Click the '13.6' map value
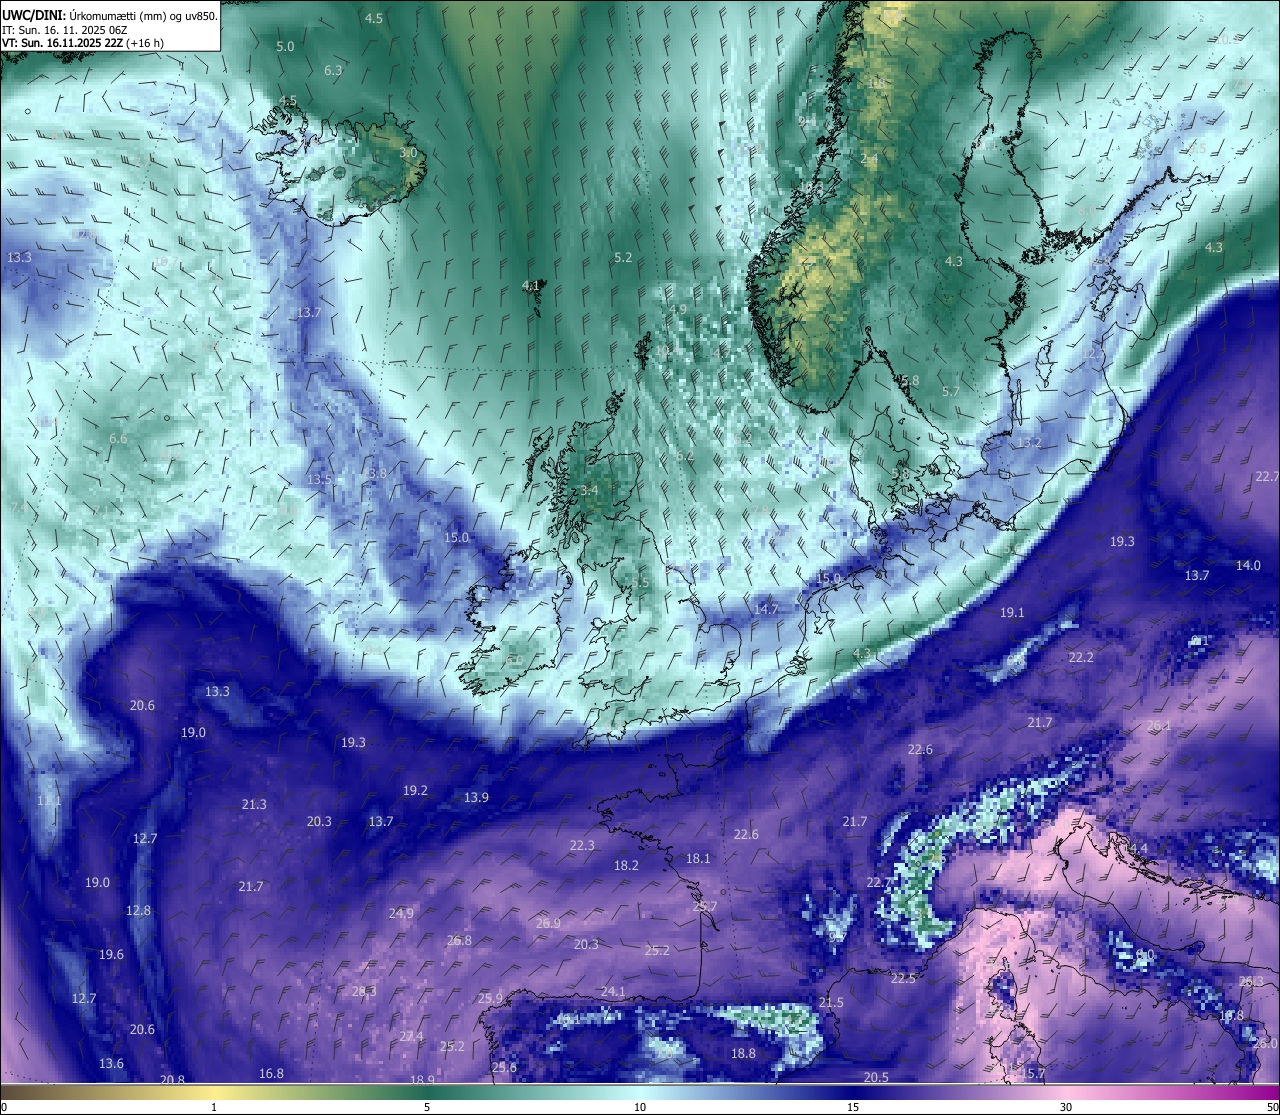Screen dimensions: 1280x1115 click(111, 1063)
